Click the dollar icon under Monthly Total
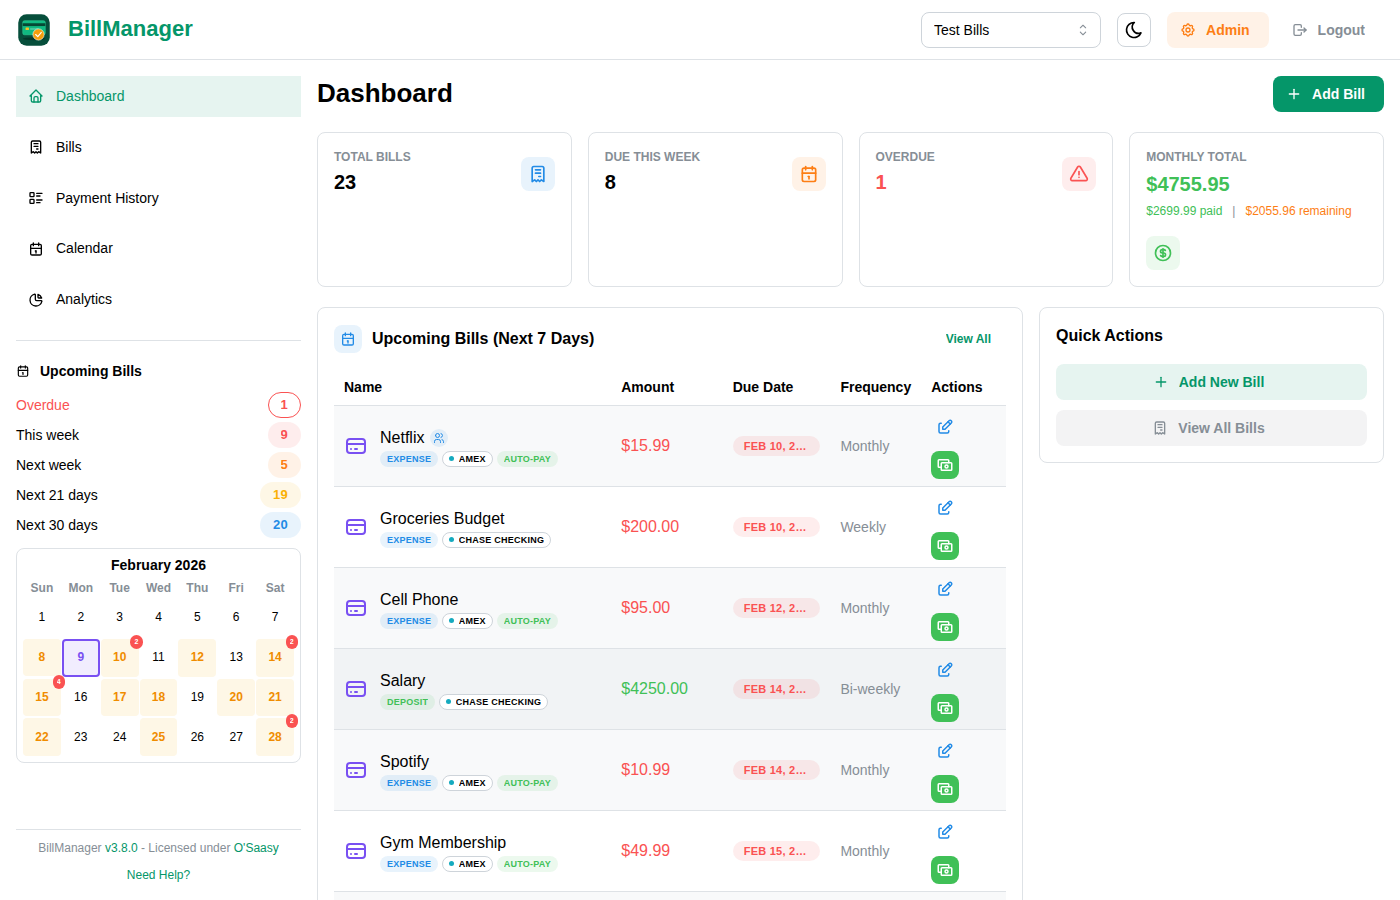The width and height of the screenshot is (1400, 900). (x=1162, y=253)
